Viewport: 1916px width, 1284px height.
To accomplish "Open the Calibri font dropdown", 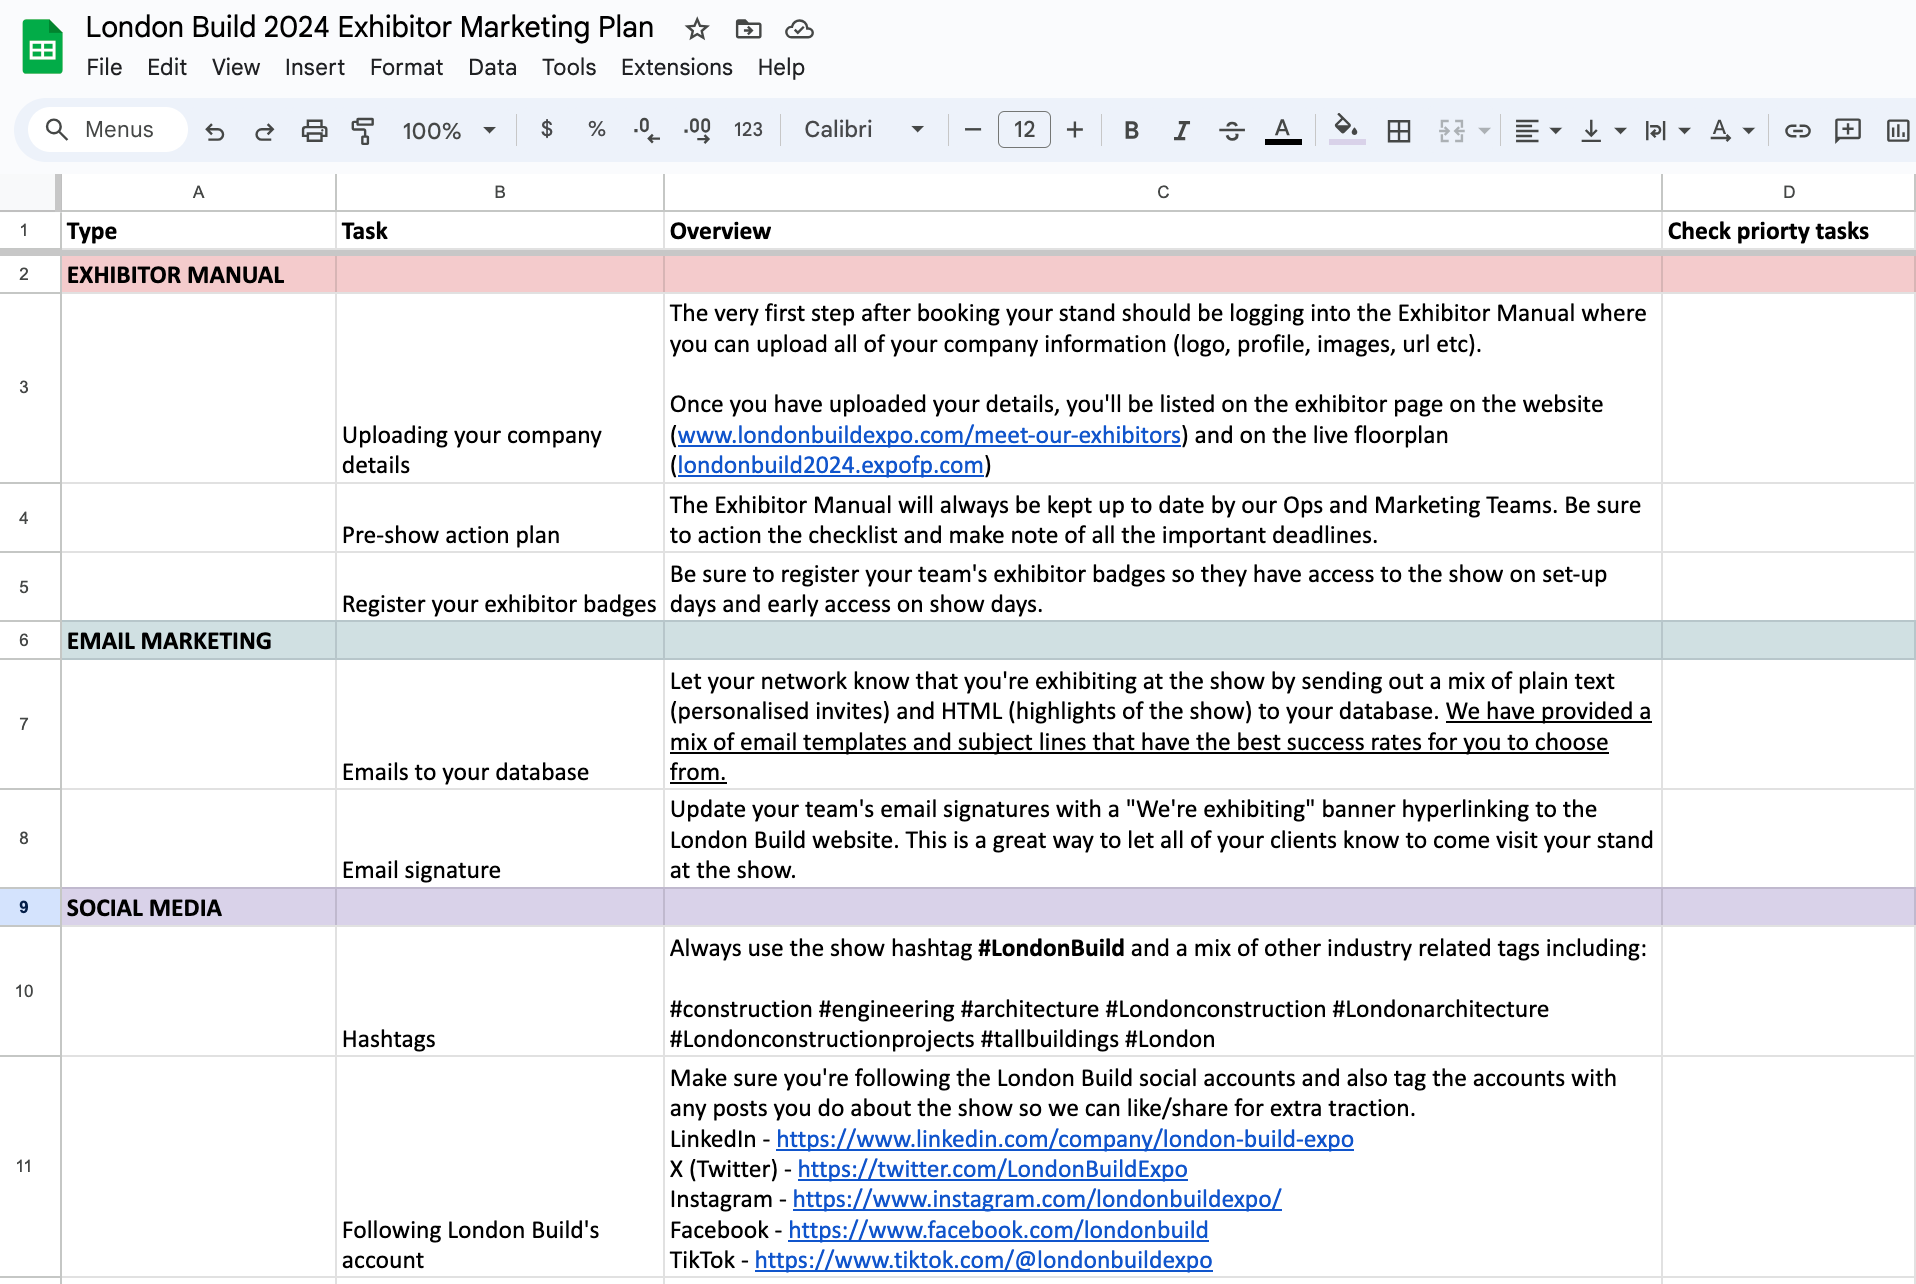I will point(864,130).
